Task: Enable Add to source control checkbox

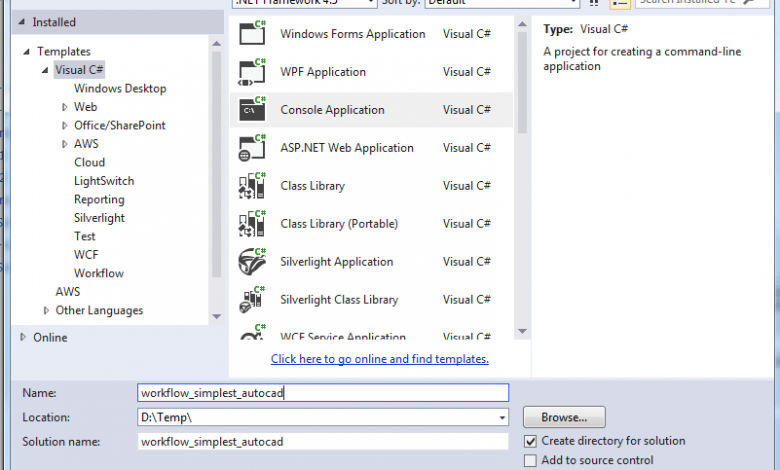Action: 530,461
